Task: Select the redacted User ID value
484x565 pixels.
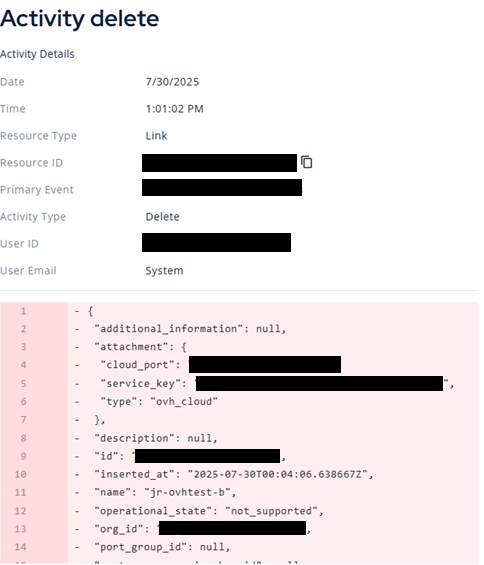Action: click(216, 242)
